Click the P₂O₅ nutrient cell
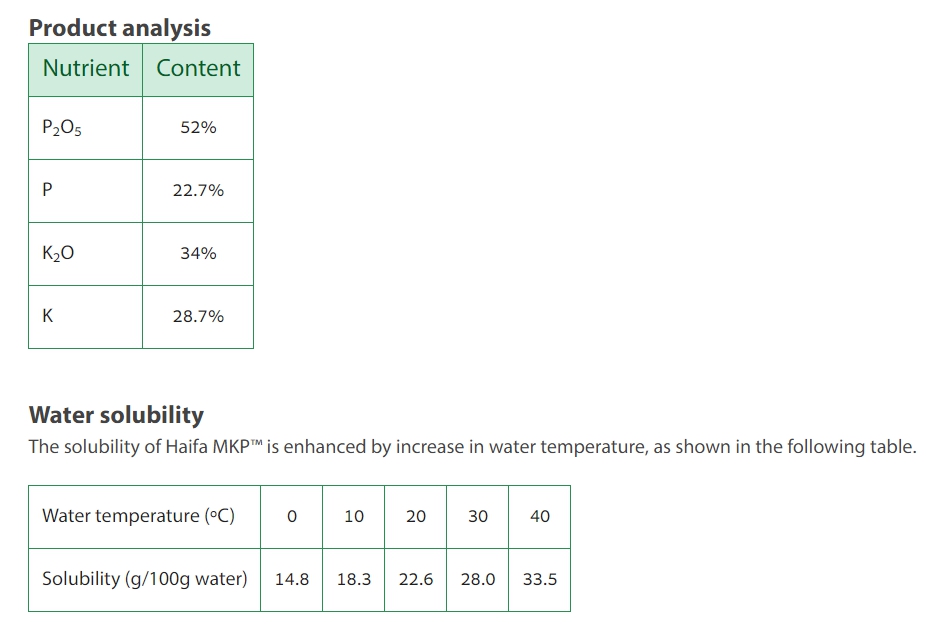 (62, 128)
